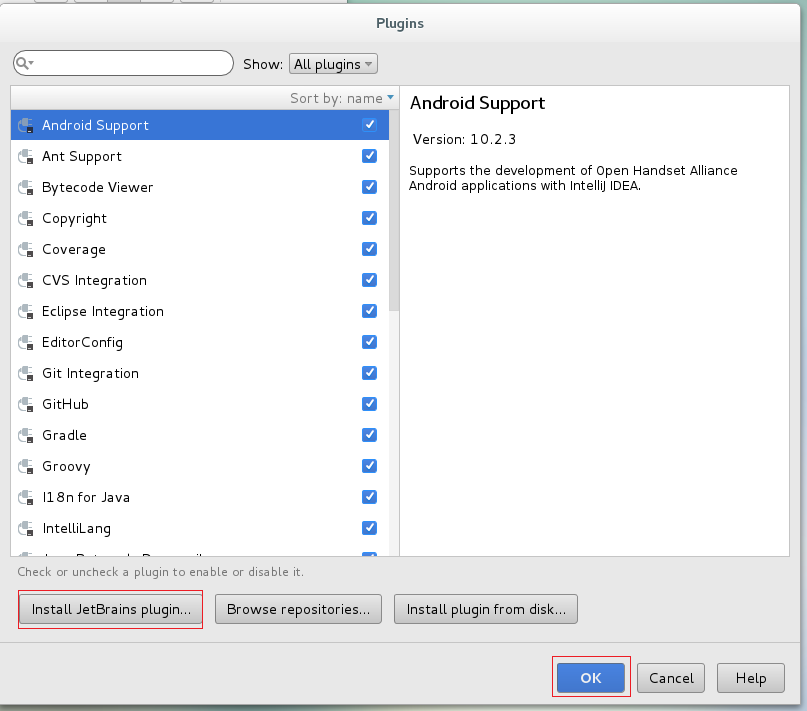The height and width of the screenshot is (711, 807).
Task: Click the EditorConfig plugin icon
Action: click(26, 342)
